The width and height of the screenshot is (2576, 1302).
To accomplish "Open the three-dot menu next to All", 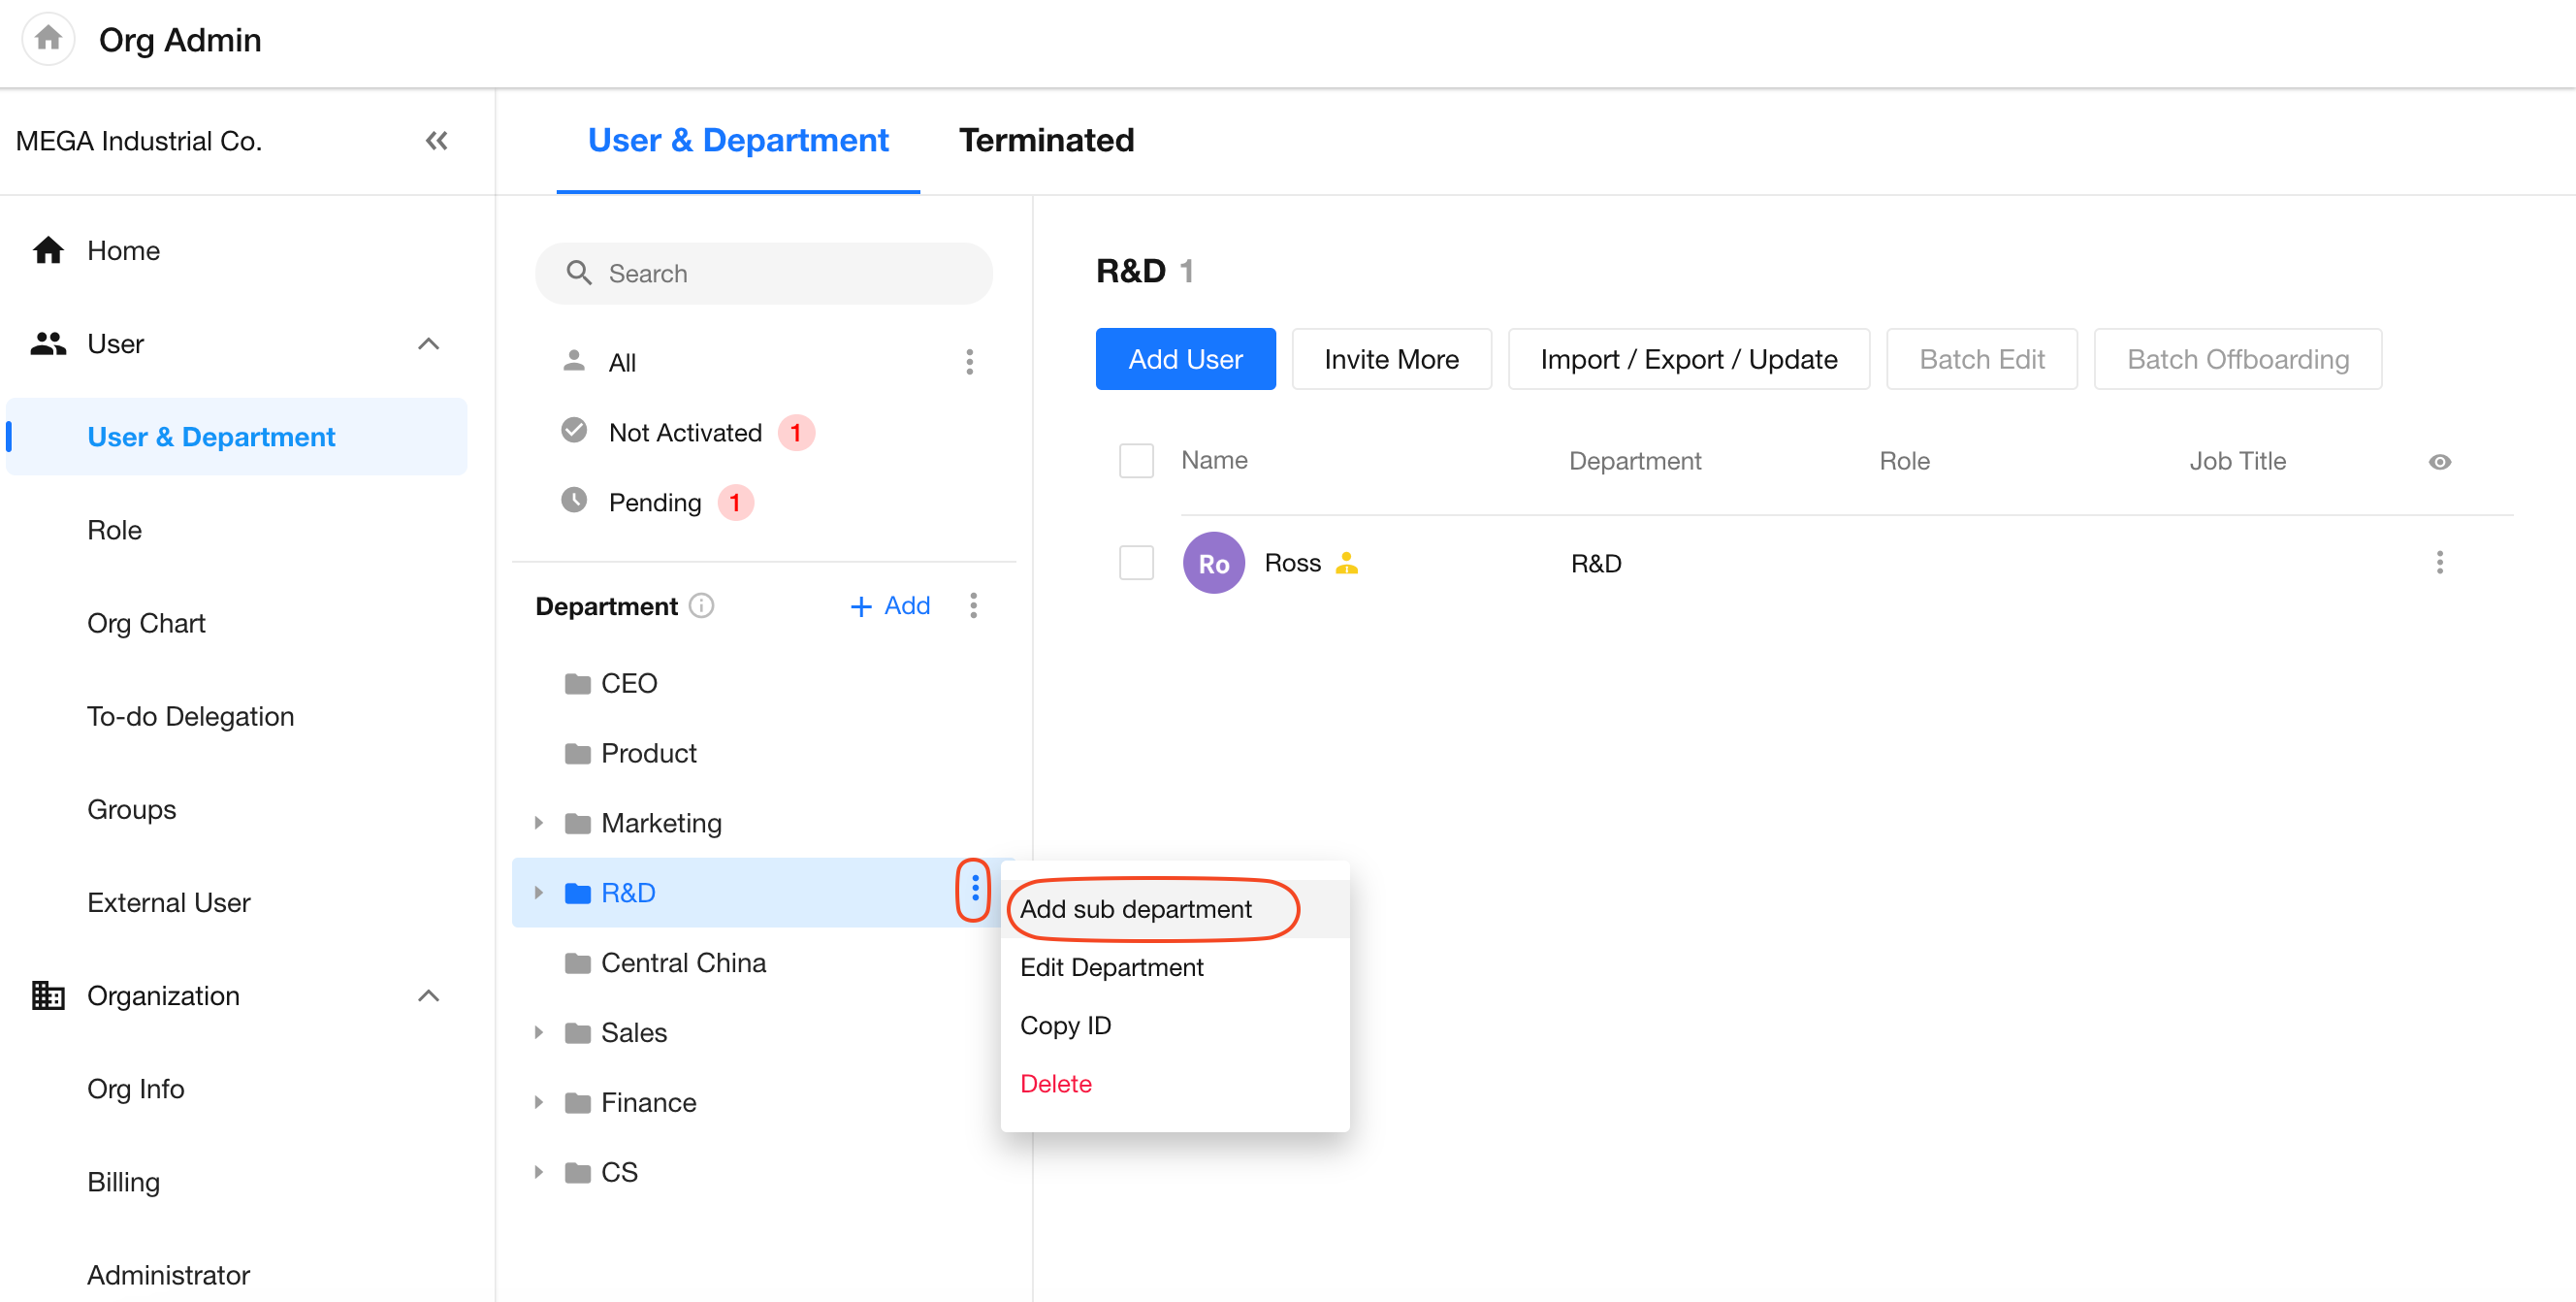I will point(969,362).
